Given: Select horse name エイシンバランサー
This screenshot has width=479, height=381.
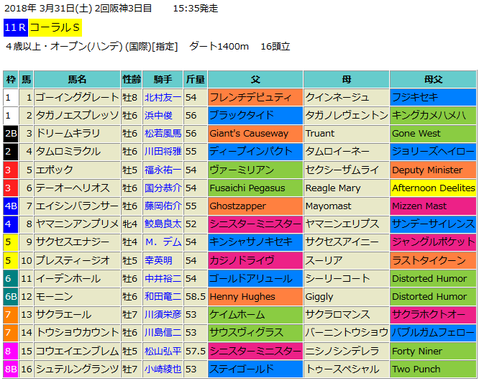Looking at the screenshot, I should pos(77,206).
